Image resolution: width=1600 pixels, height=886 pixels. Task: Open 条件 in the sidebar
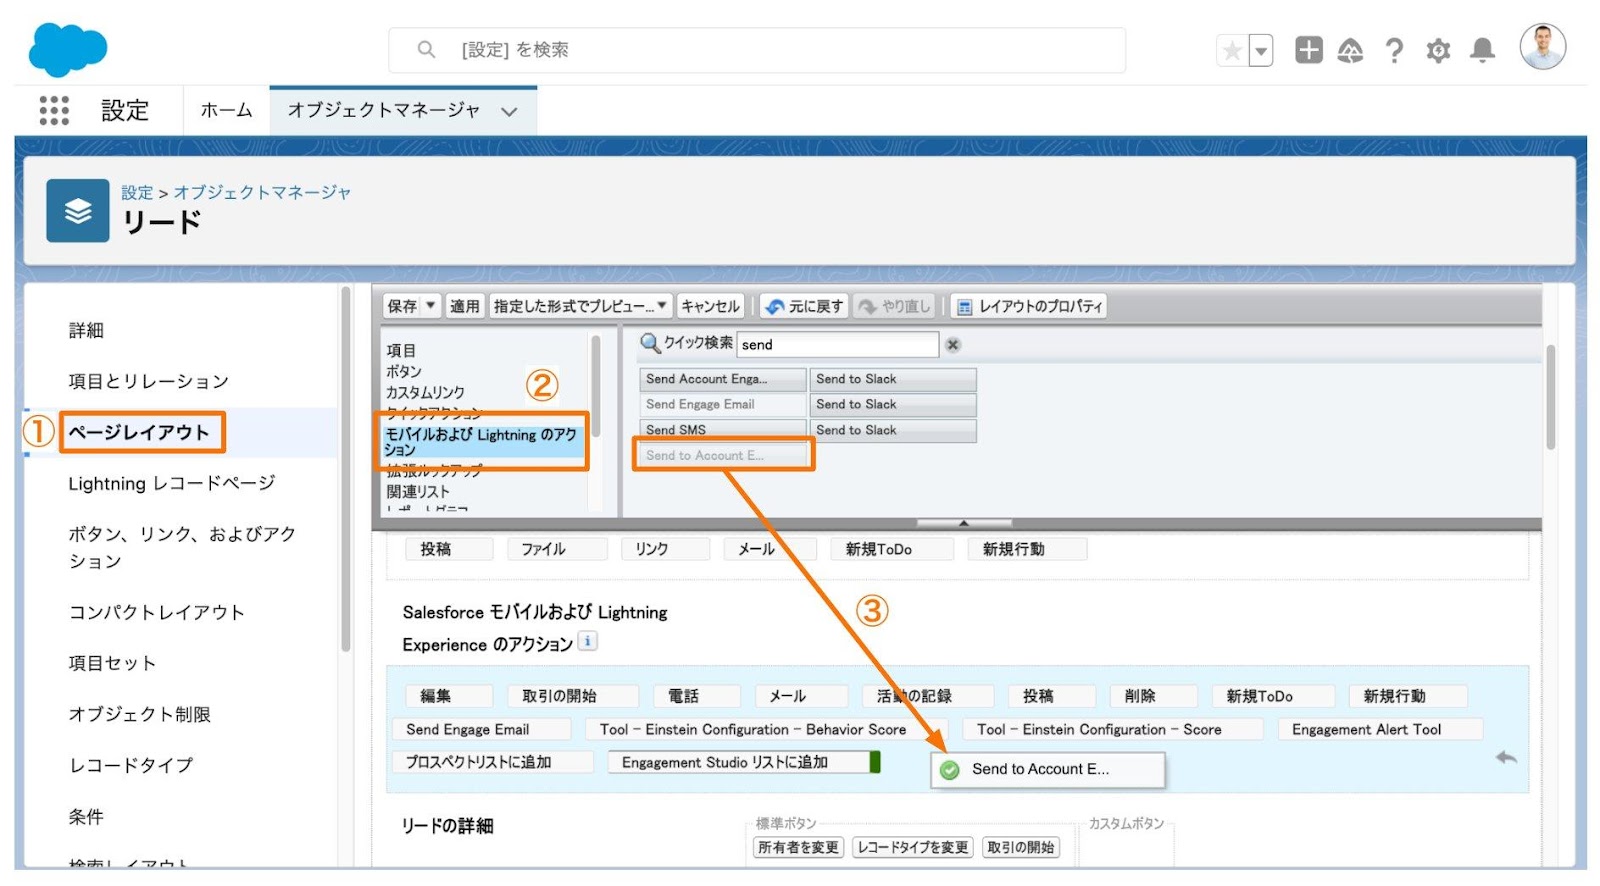(86, 817)
